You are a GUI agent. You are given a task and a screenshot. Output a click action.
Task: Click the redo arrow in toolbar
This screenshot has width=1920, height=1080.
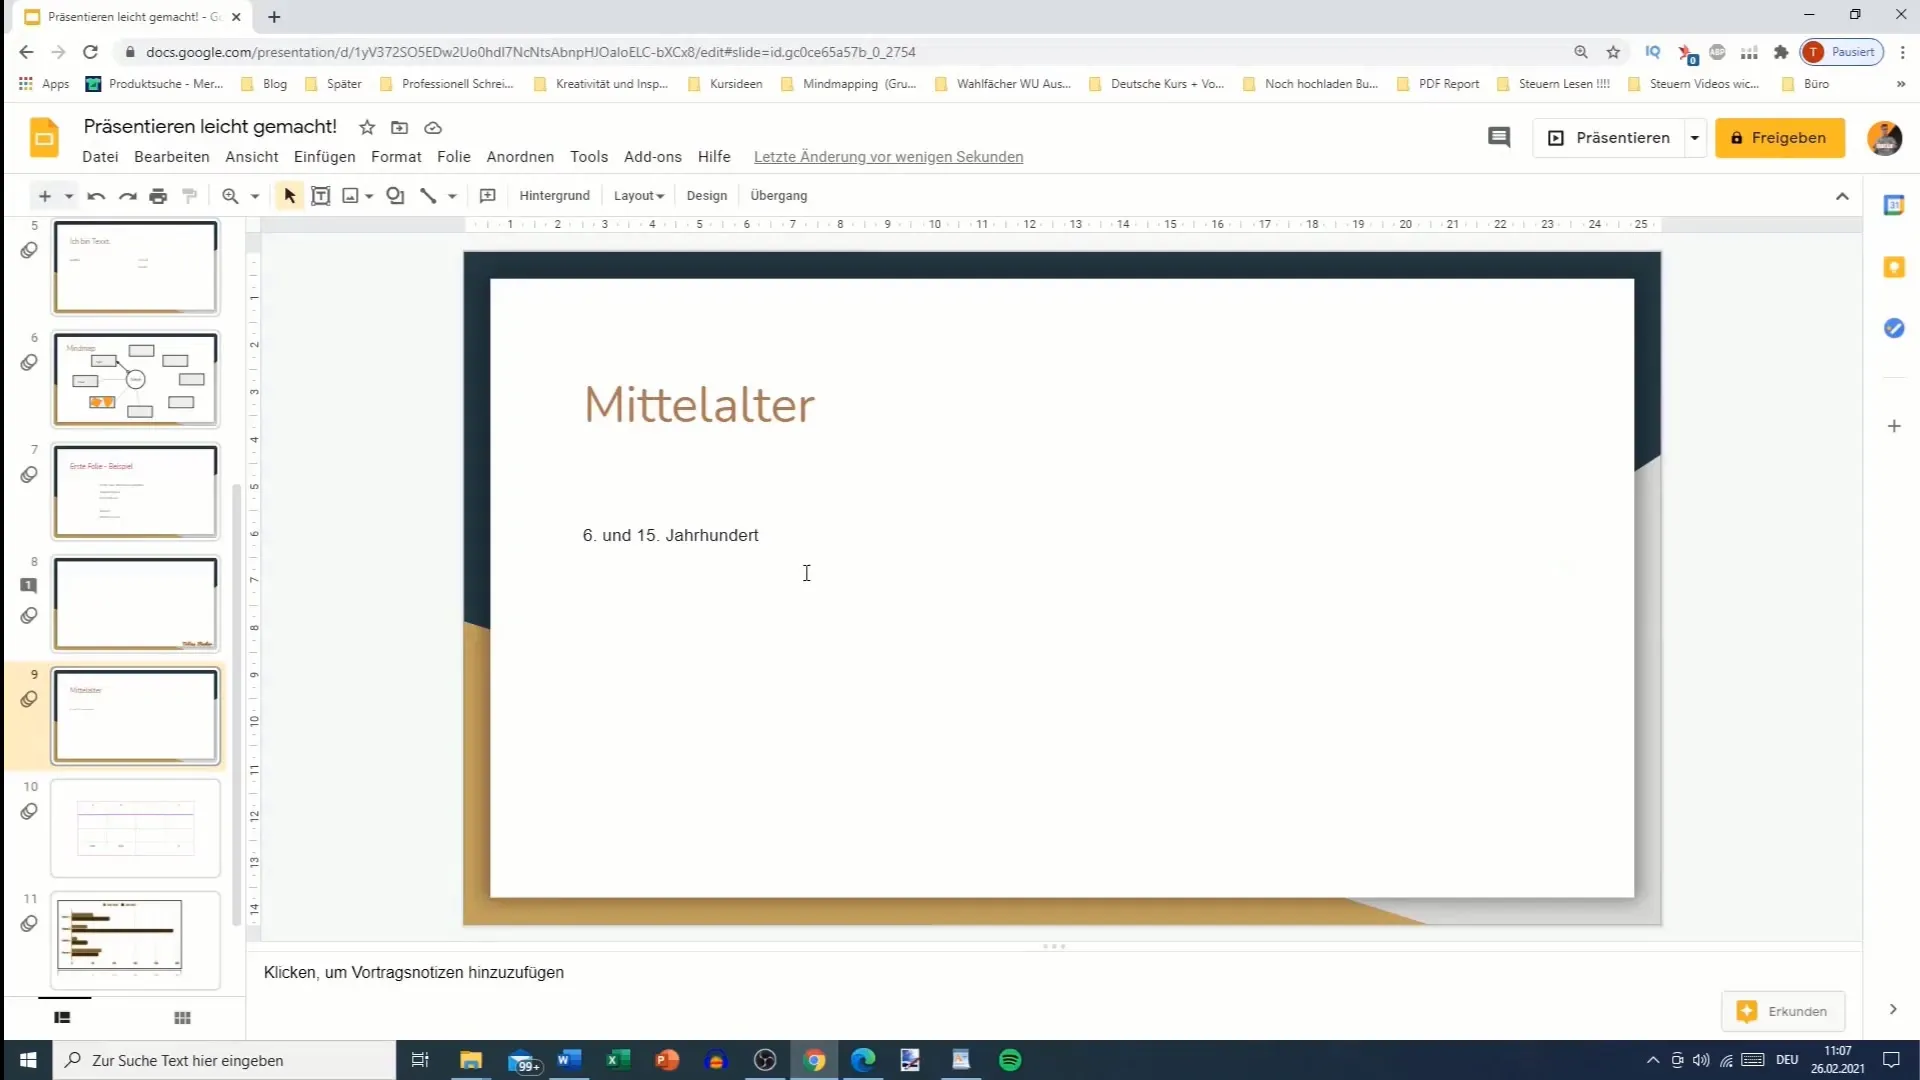click(x=127, y=196)
